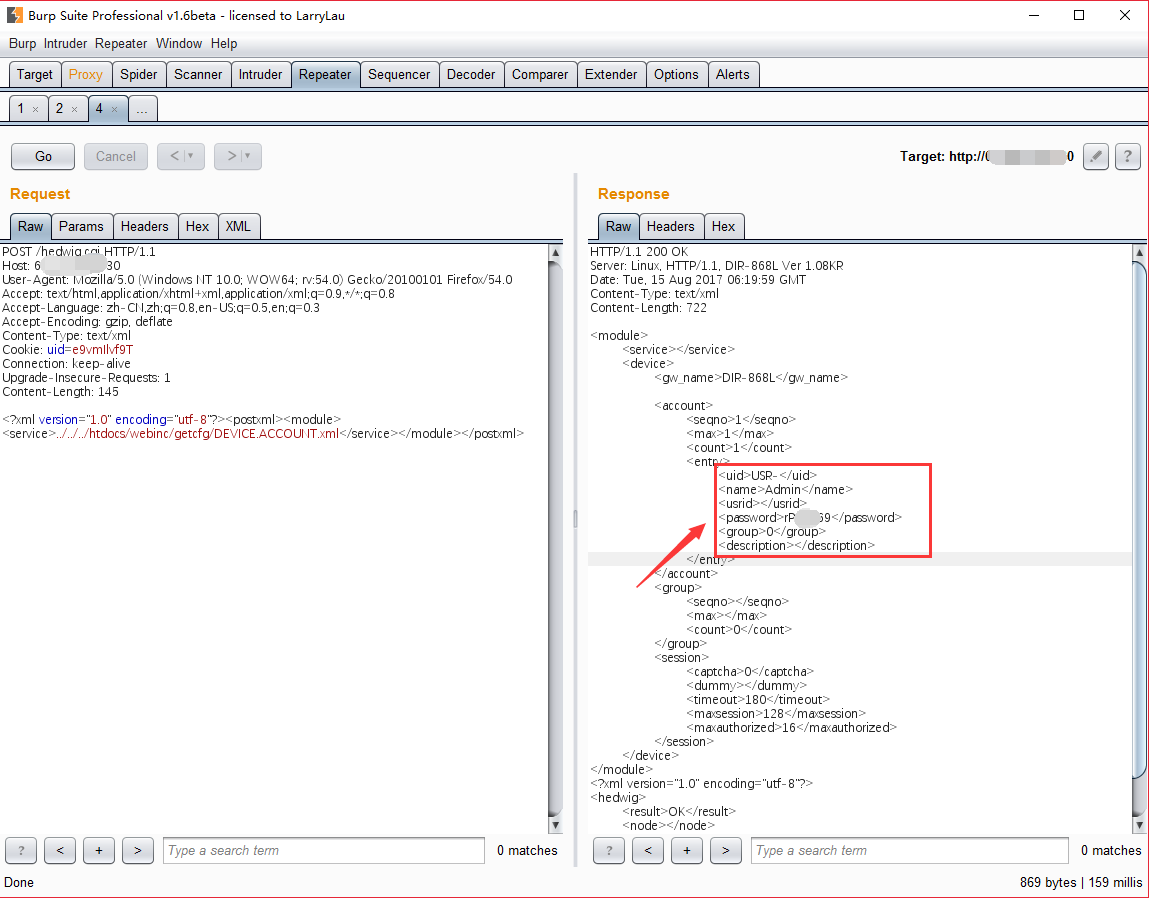Screen dimensions: 1149x898
Task: Select the response Raw view tab
Action: 618,227
